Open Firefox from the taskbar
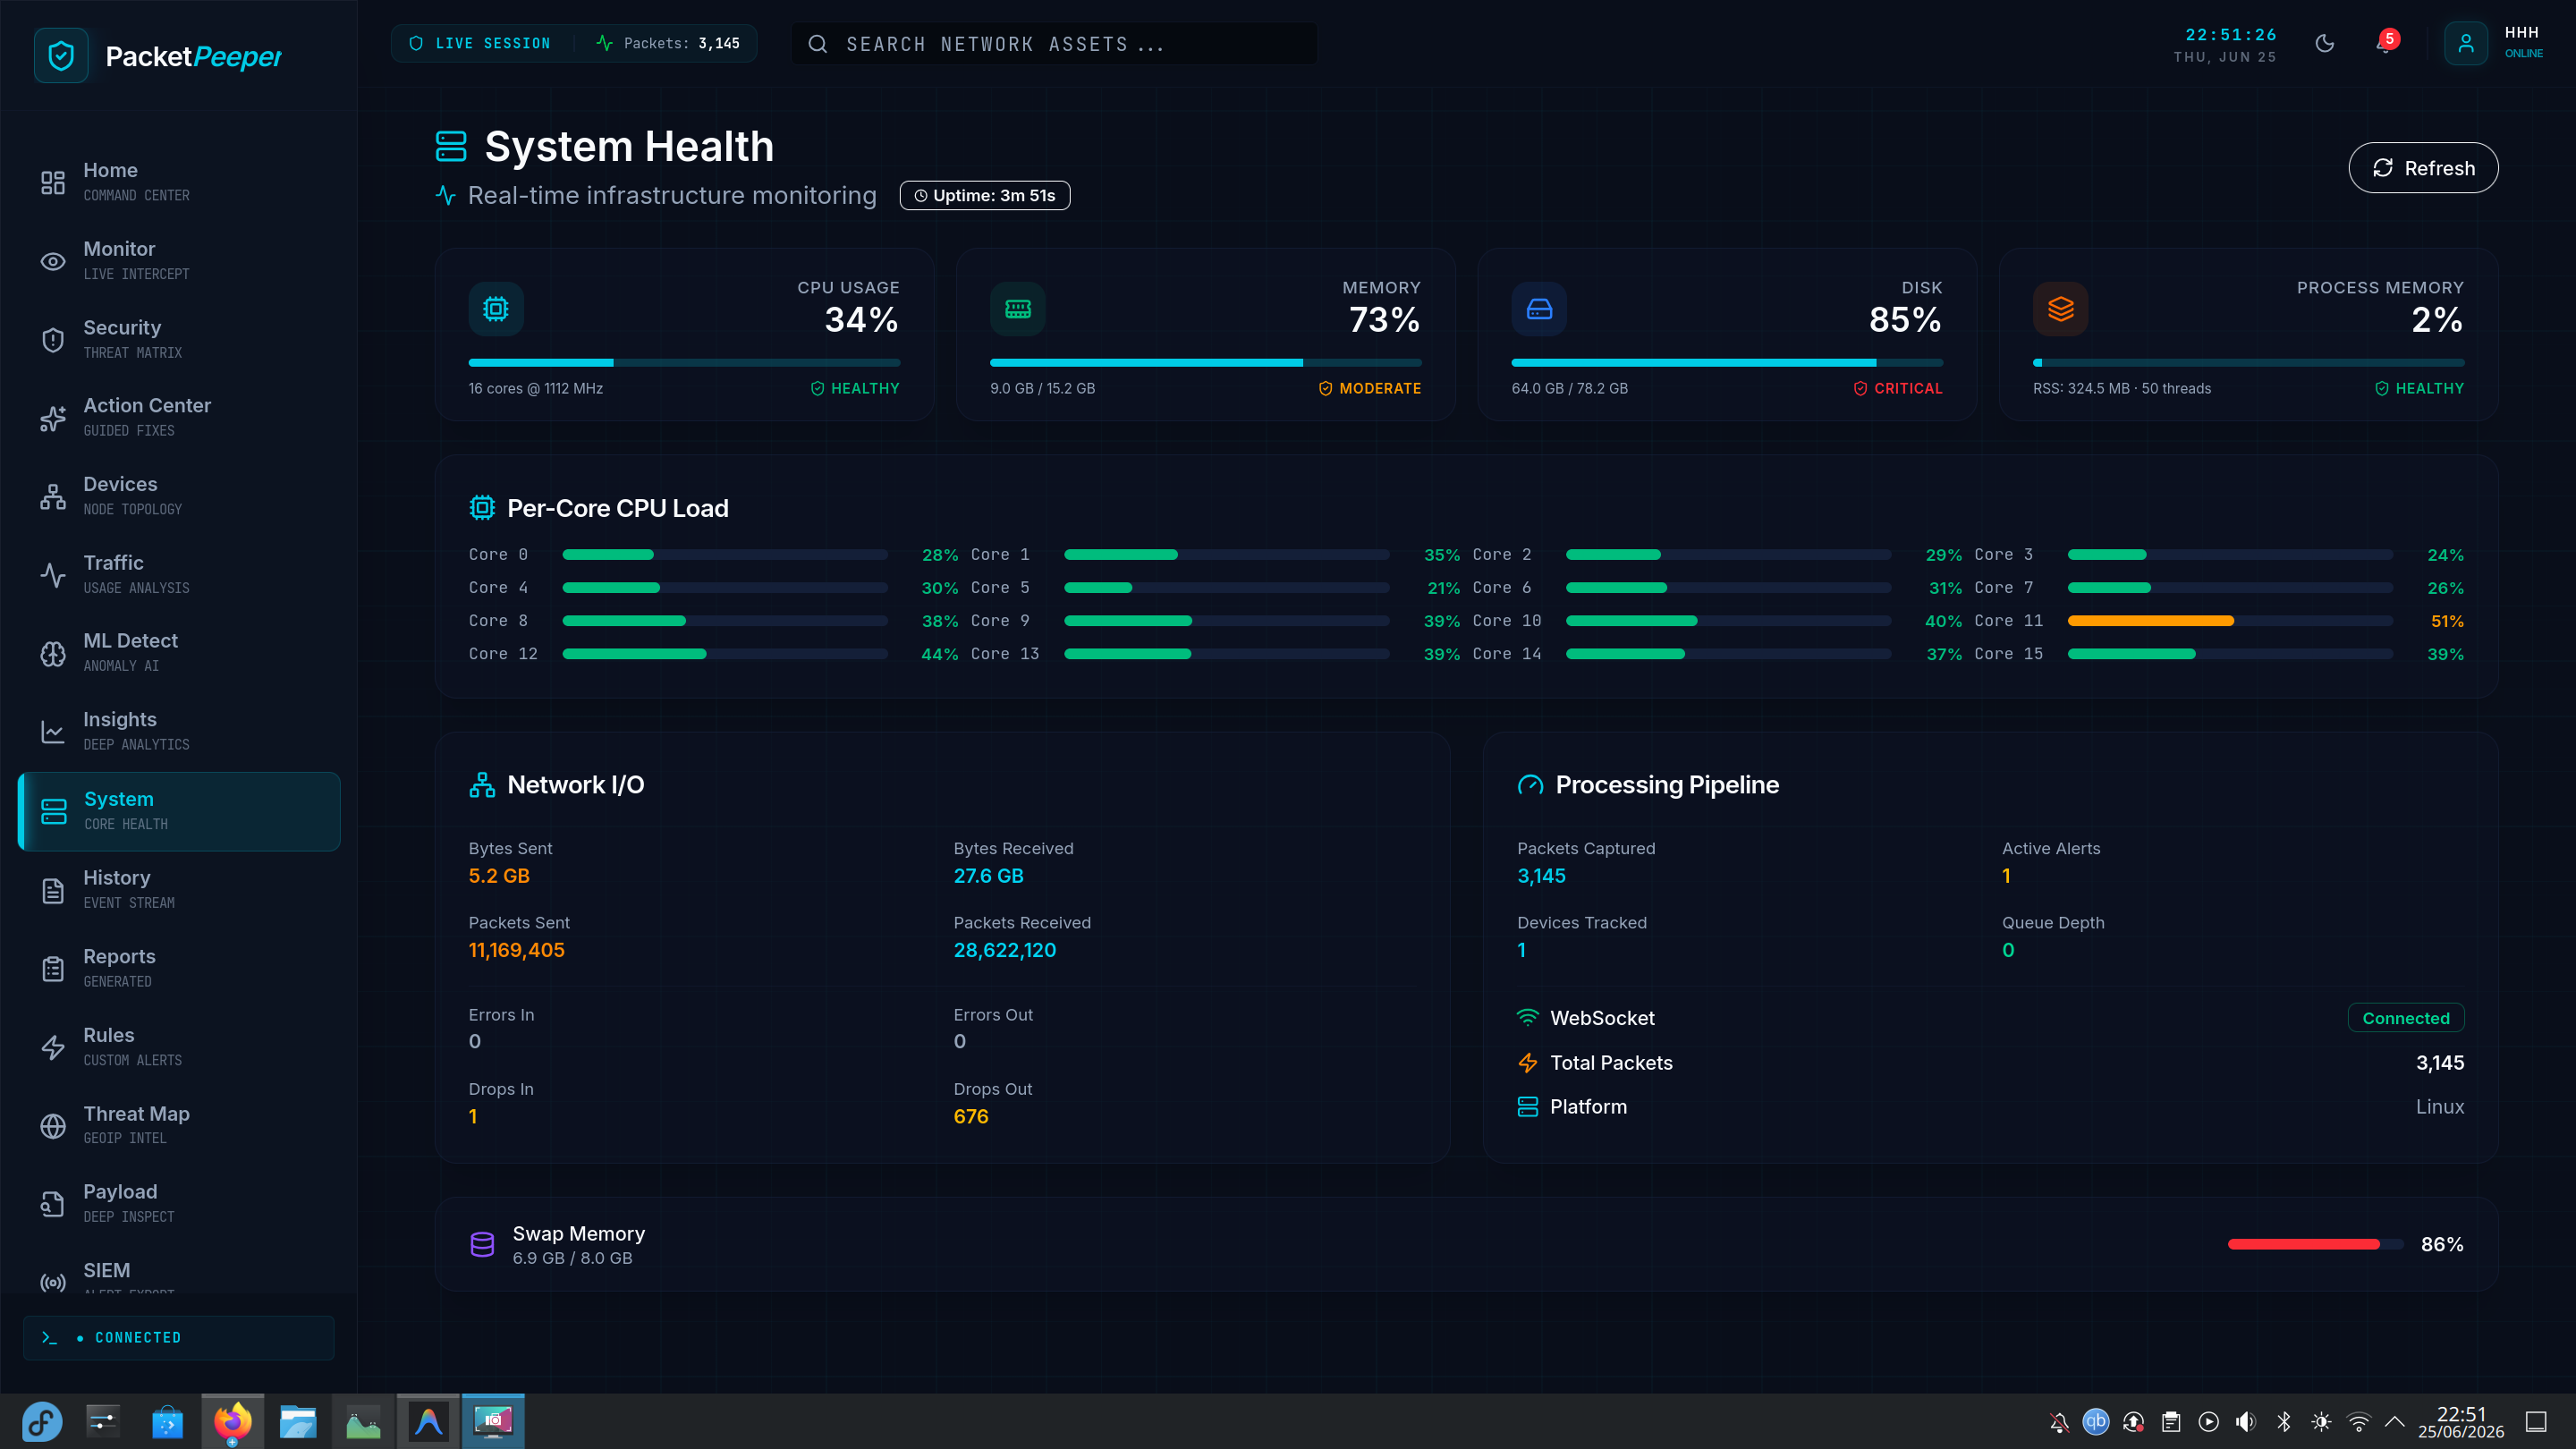Screen dimensions: 2576x1449 pyautogui.click(x=232, y=1421)
